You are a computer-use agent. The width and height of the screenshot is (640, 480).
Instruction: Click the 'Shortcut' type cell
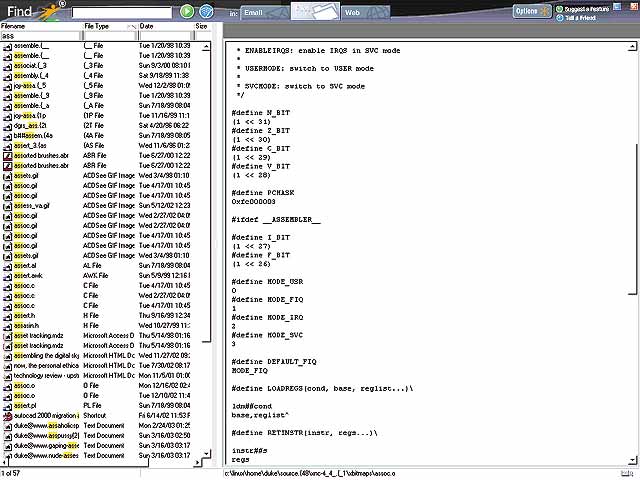pyautogui.click(x=95, y=416)
